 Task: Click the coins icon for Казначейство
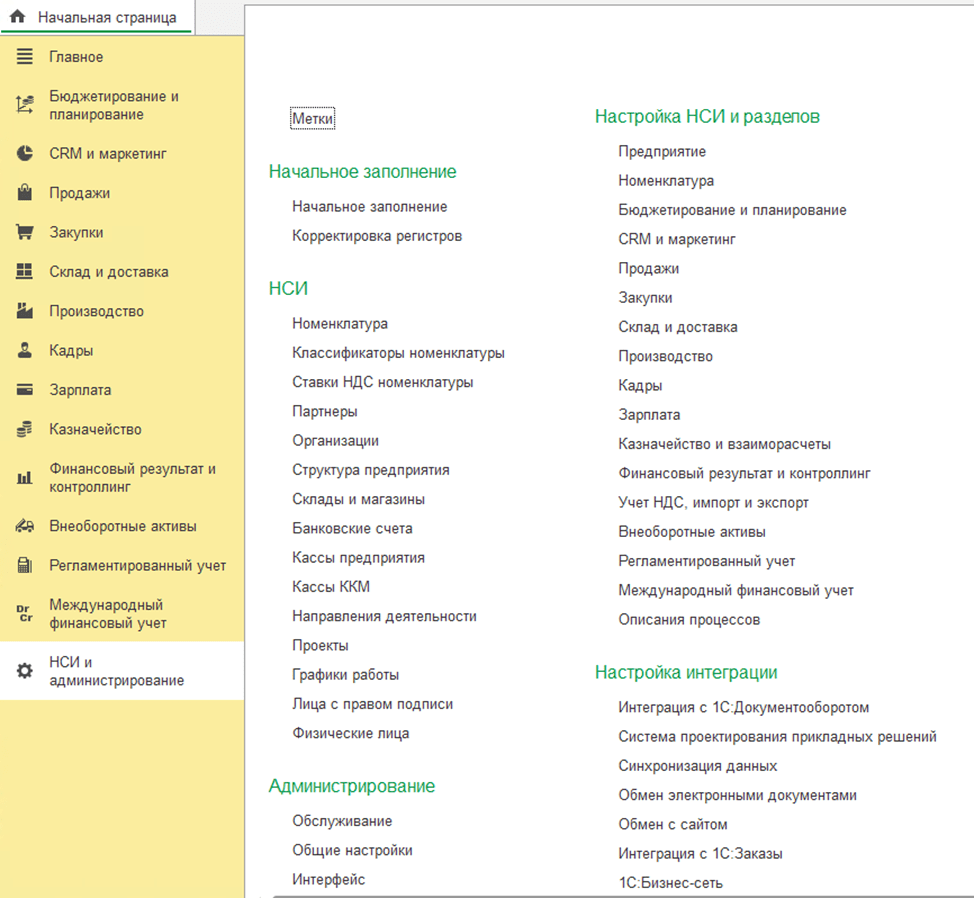tap(25, 429)
